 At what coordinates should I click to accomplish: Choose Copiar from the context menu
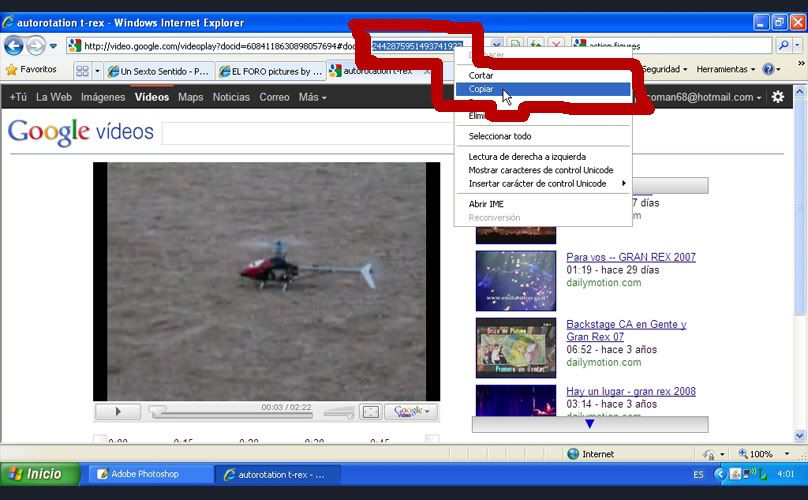click(x=543, y=89)
